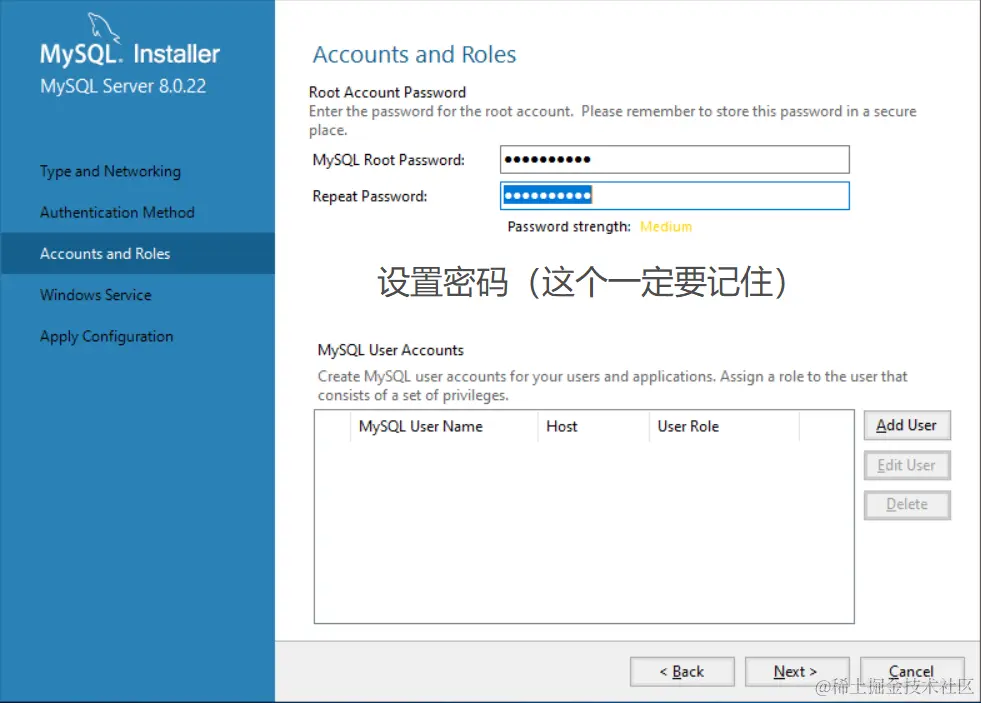Click the Repeat Password label
This screenshot has height=703, width=981.
370,196
